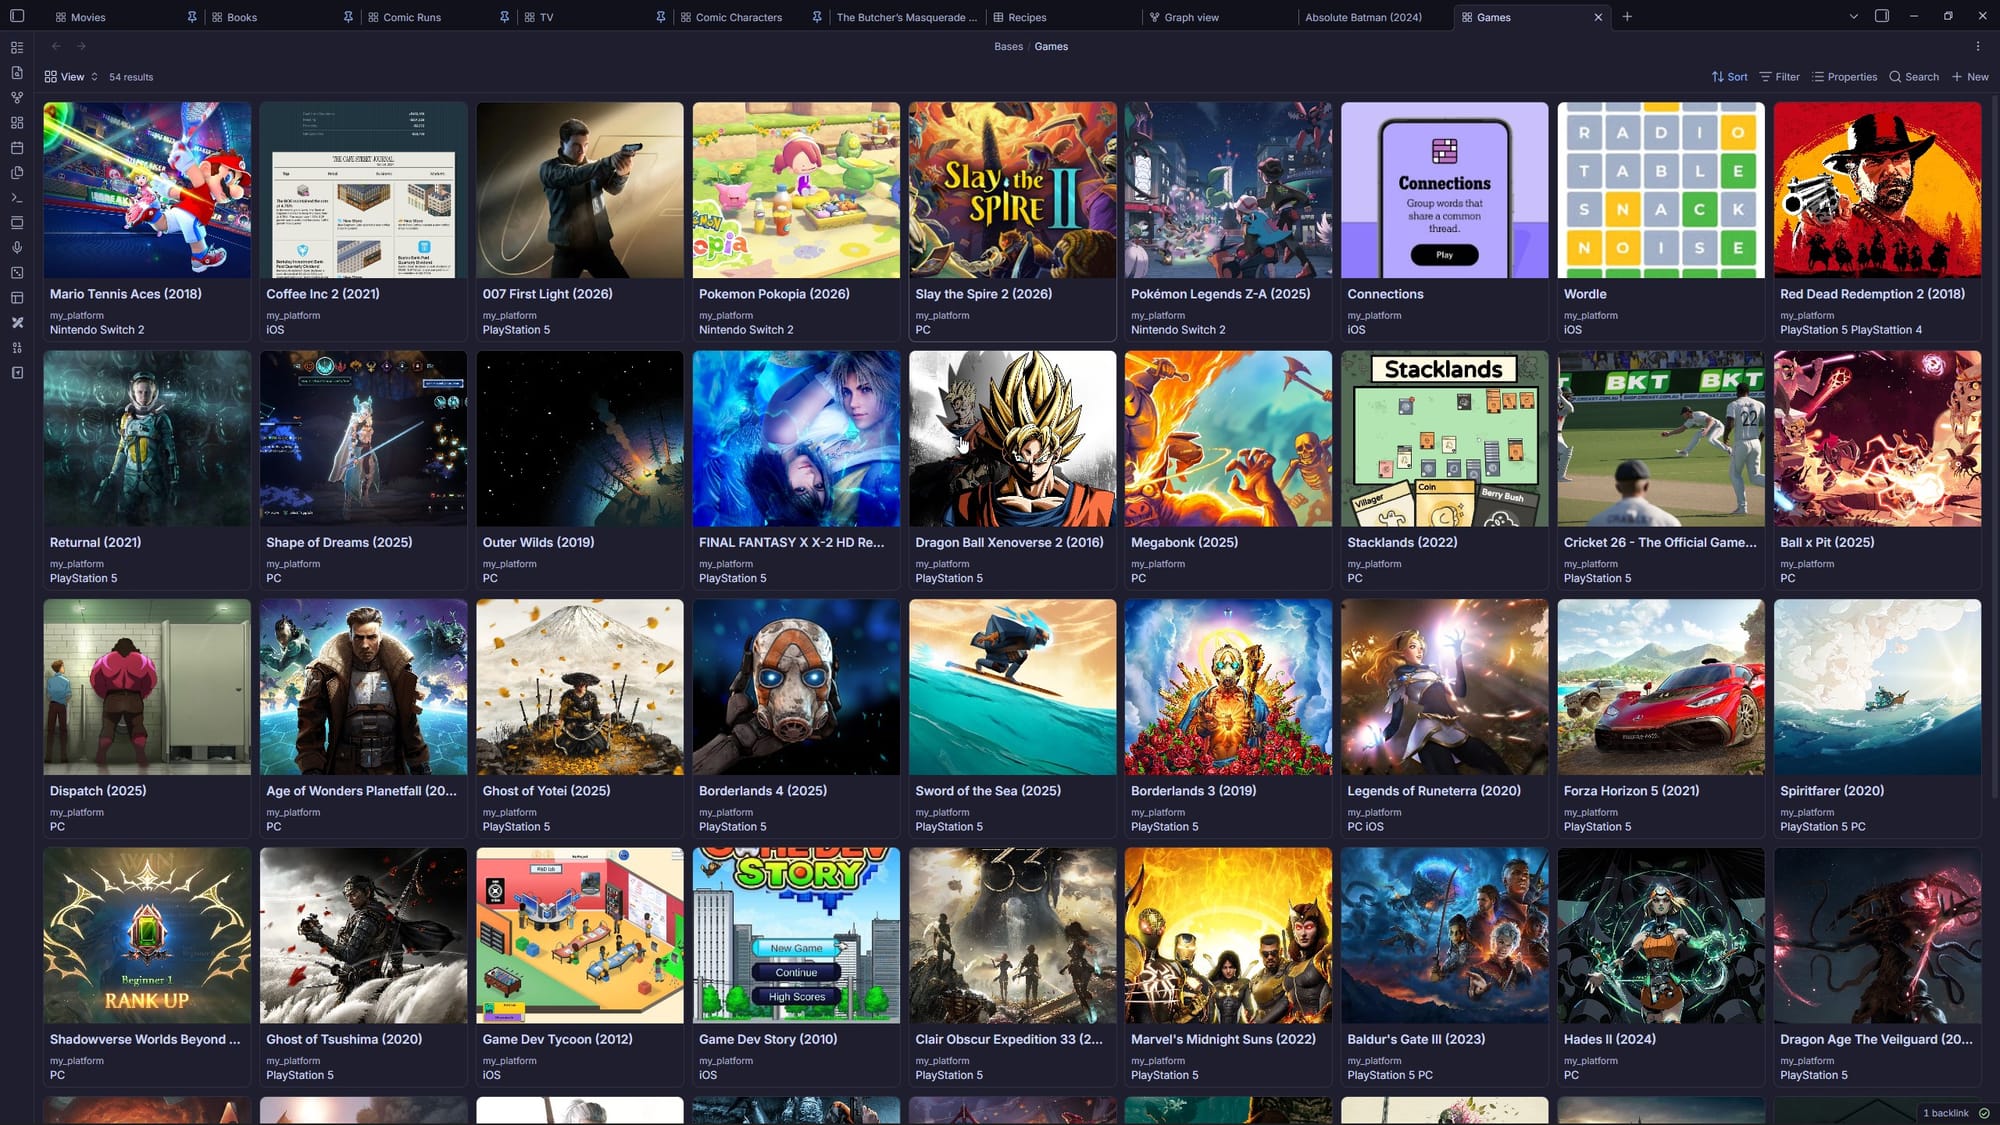Click the 54 results count
Screen dimensions: 2000x1125
pos(131,77)
